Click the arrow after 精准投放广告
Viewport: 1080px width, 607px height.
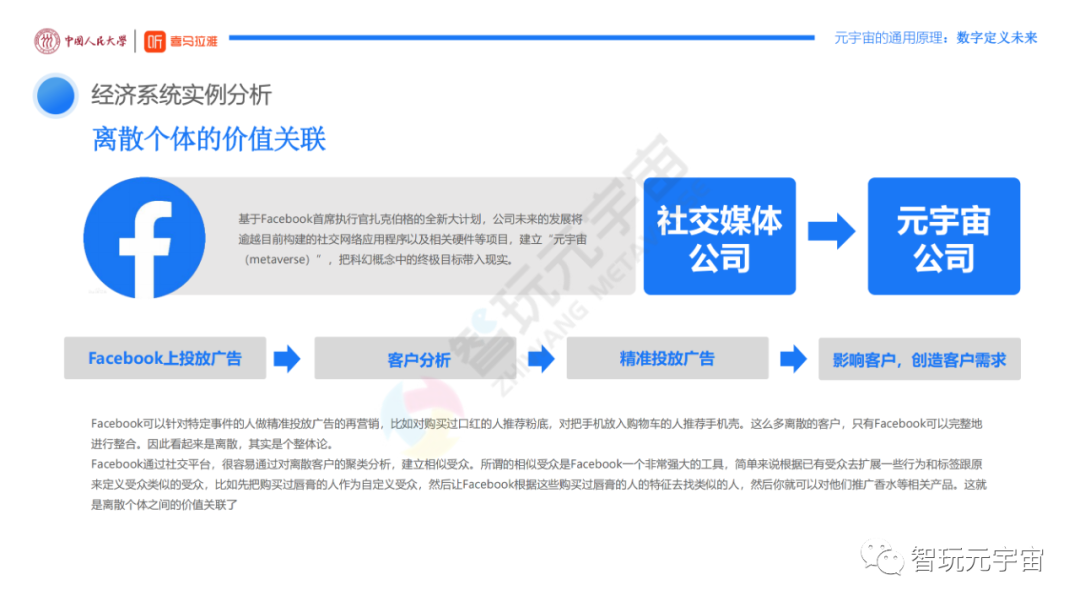(793, 358)
